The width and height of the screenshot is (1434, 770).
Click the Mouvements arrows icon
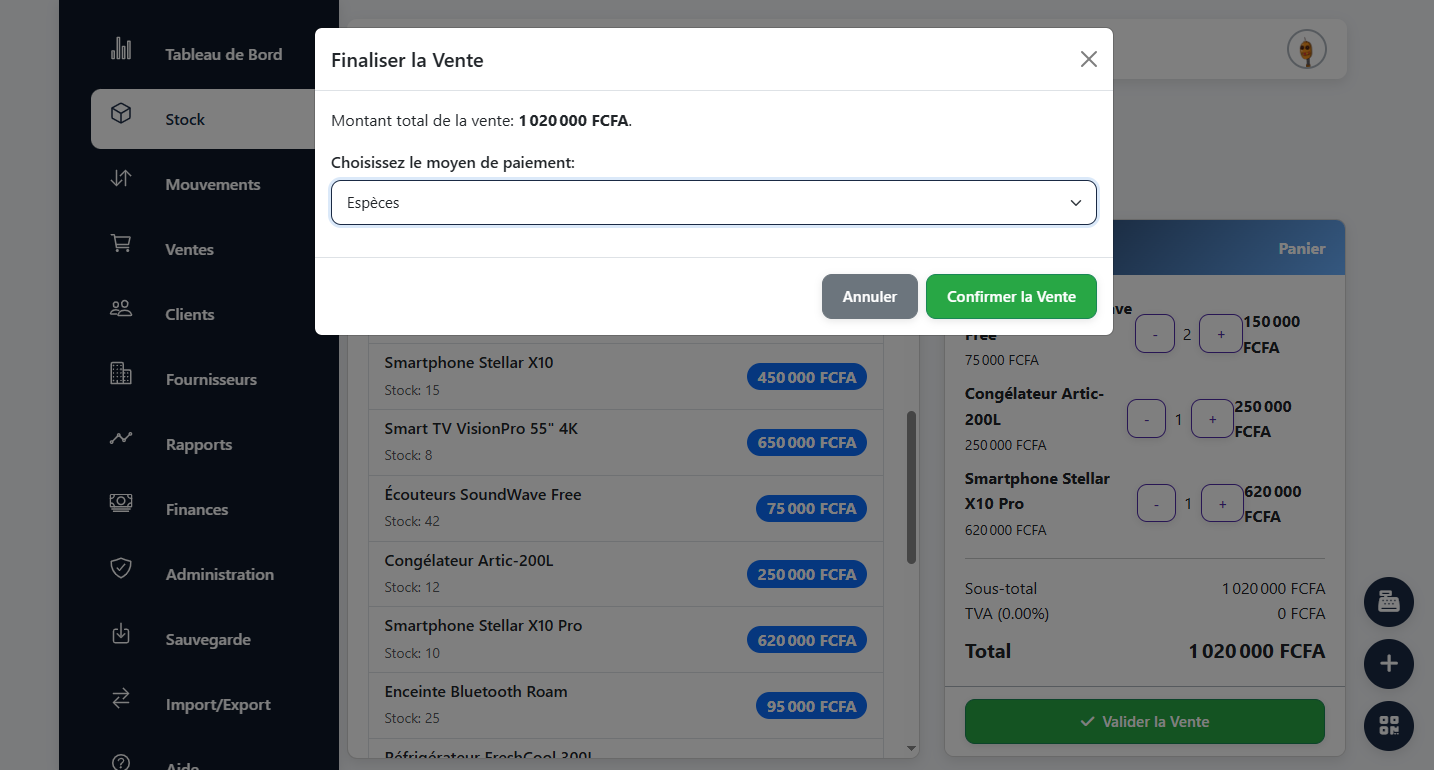click(121, 179)
